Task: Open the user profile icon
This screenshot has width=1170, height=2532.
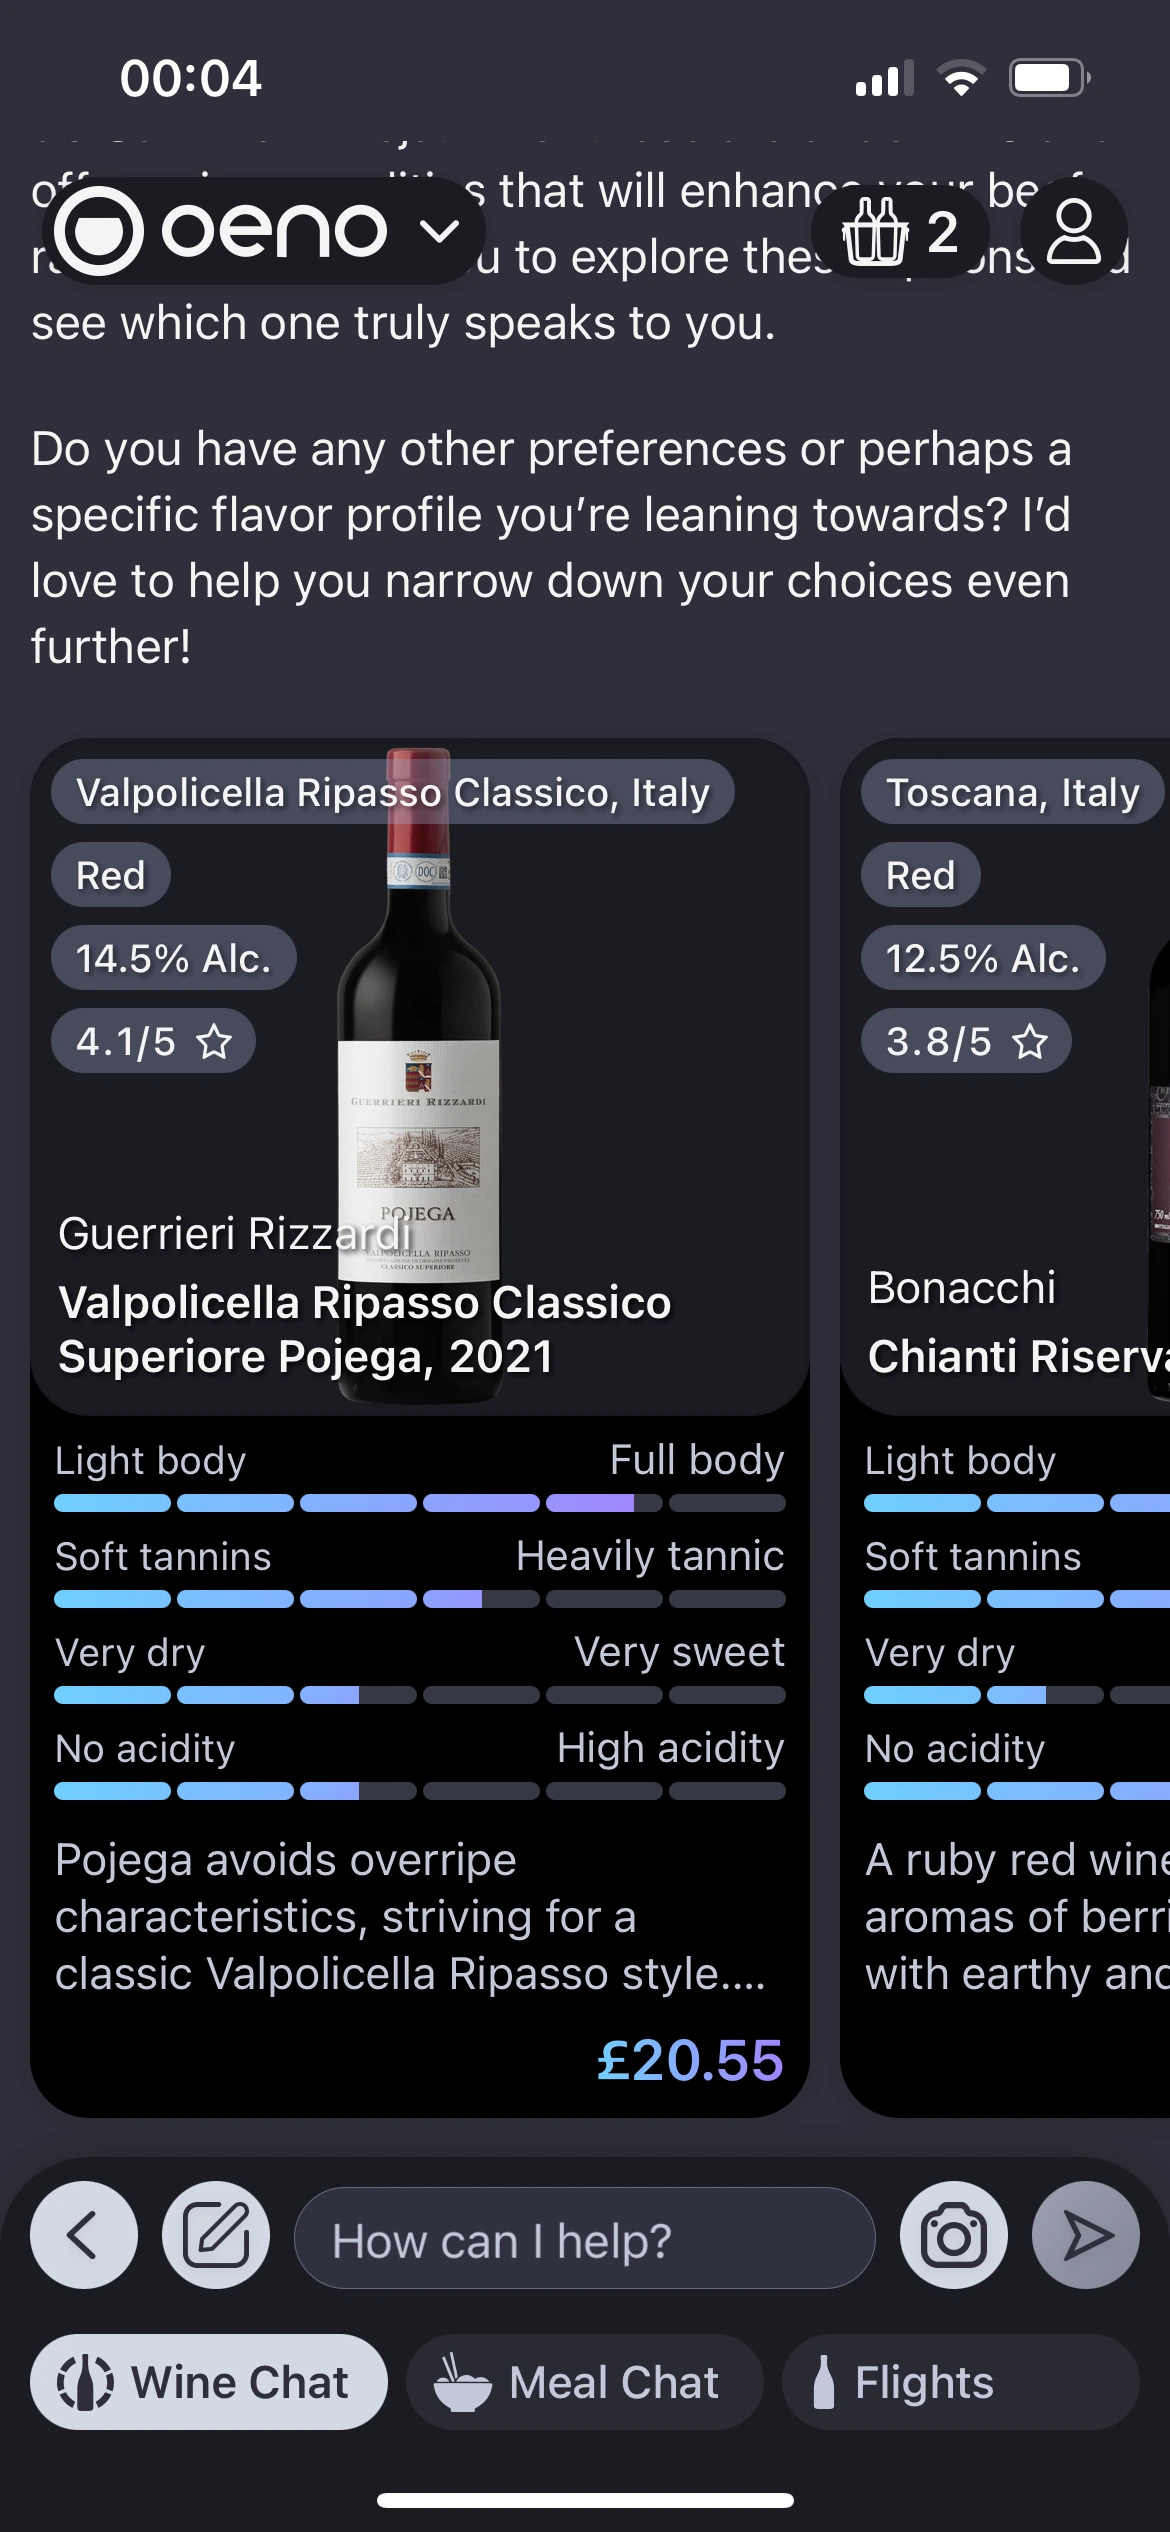Action: (x=1074, y=232)
